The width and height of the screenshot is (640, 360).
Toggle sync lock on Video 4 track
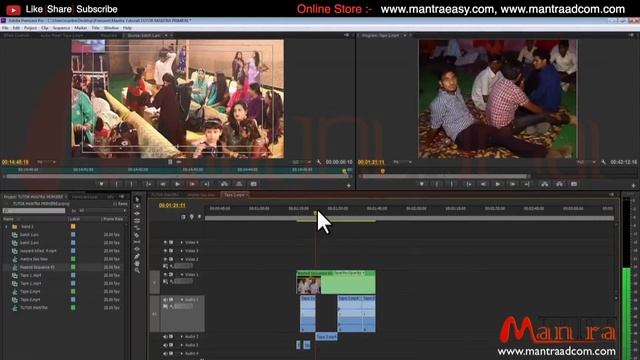171,242
